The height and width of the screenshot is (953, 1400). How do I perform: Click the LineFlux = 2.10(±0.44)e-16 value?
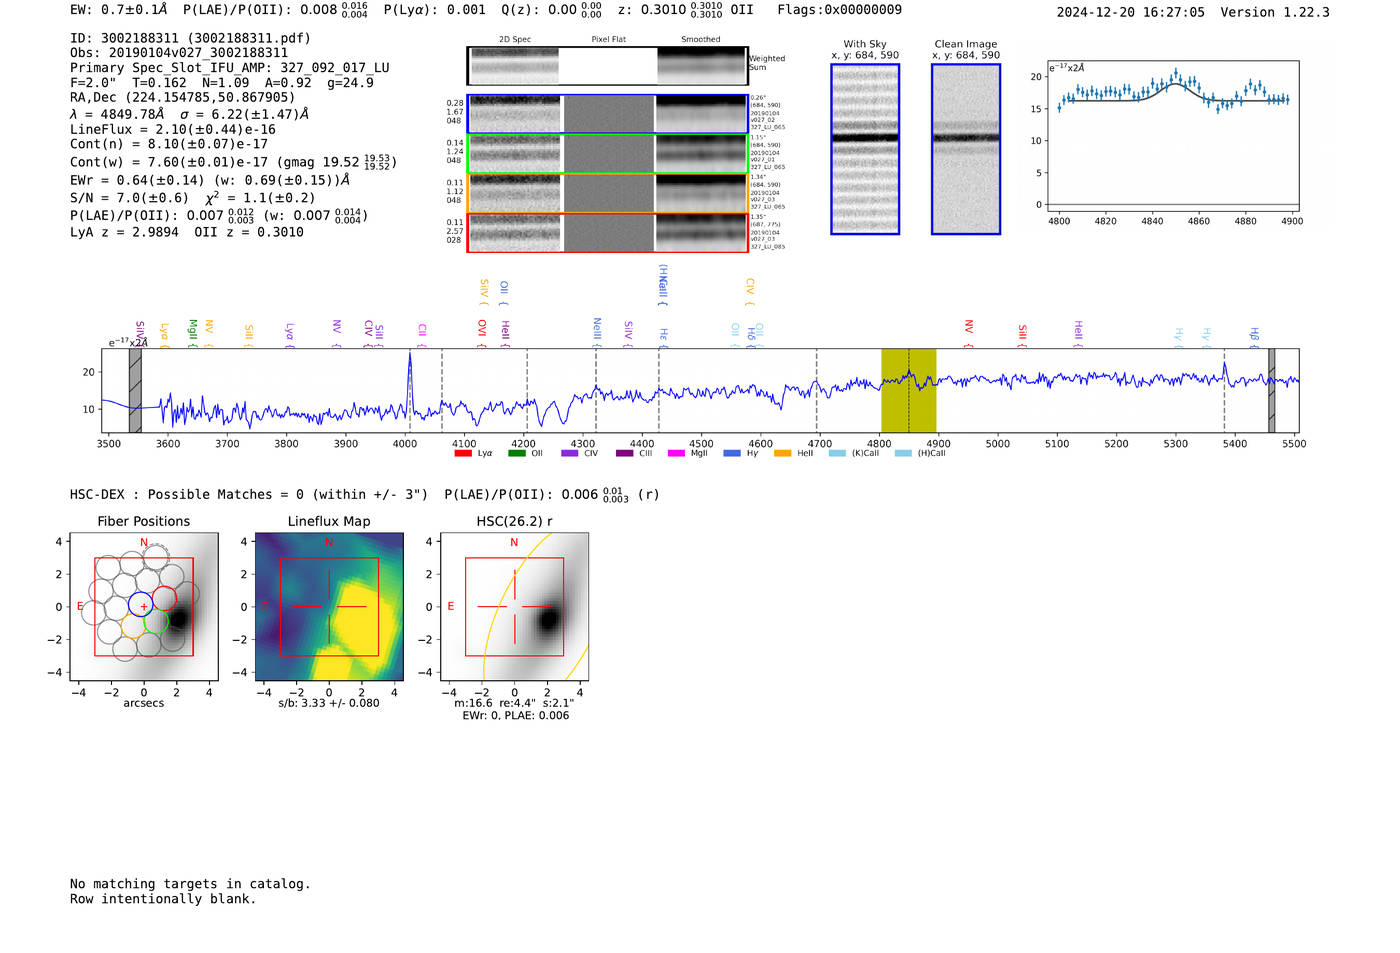click(173, 129)
